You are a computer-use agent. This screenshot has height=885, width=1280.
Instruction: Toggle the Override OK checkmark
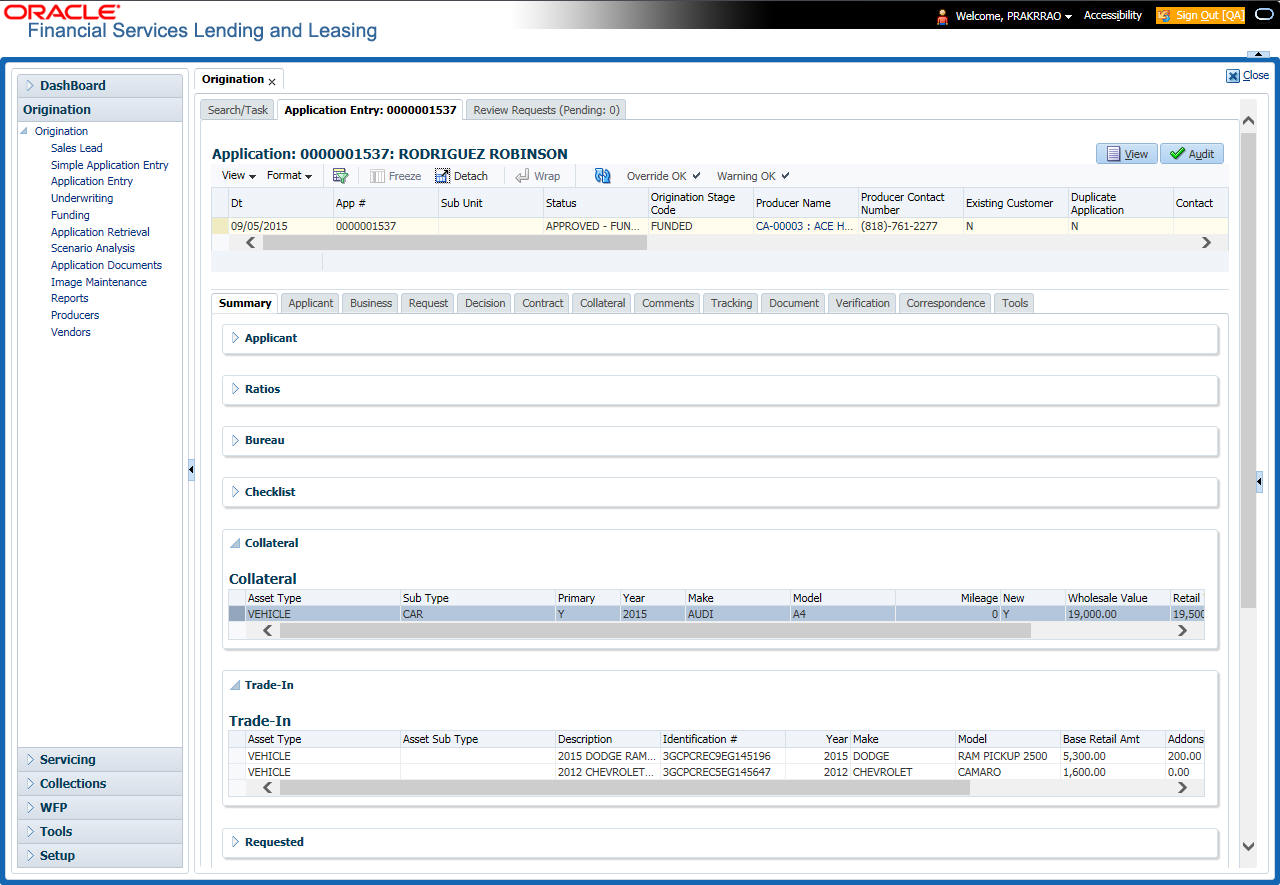[696, 176]
